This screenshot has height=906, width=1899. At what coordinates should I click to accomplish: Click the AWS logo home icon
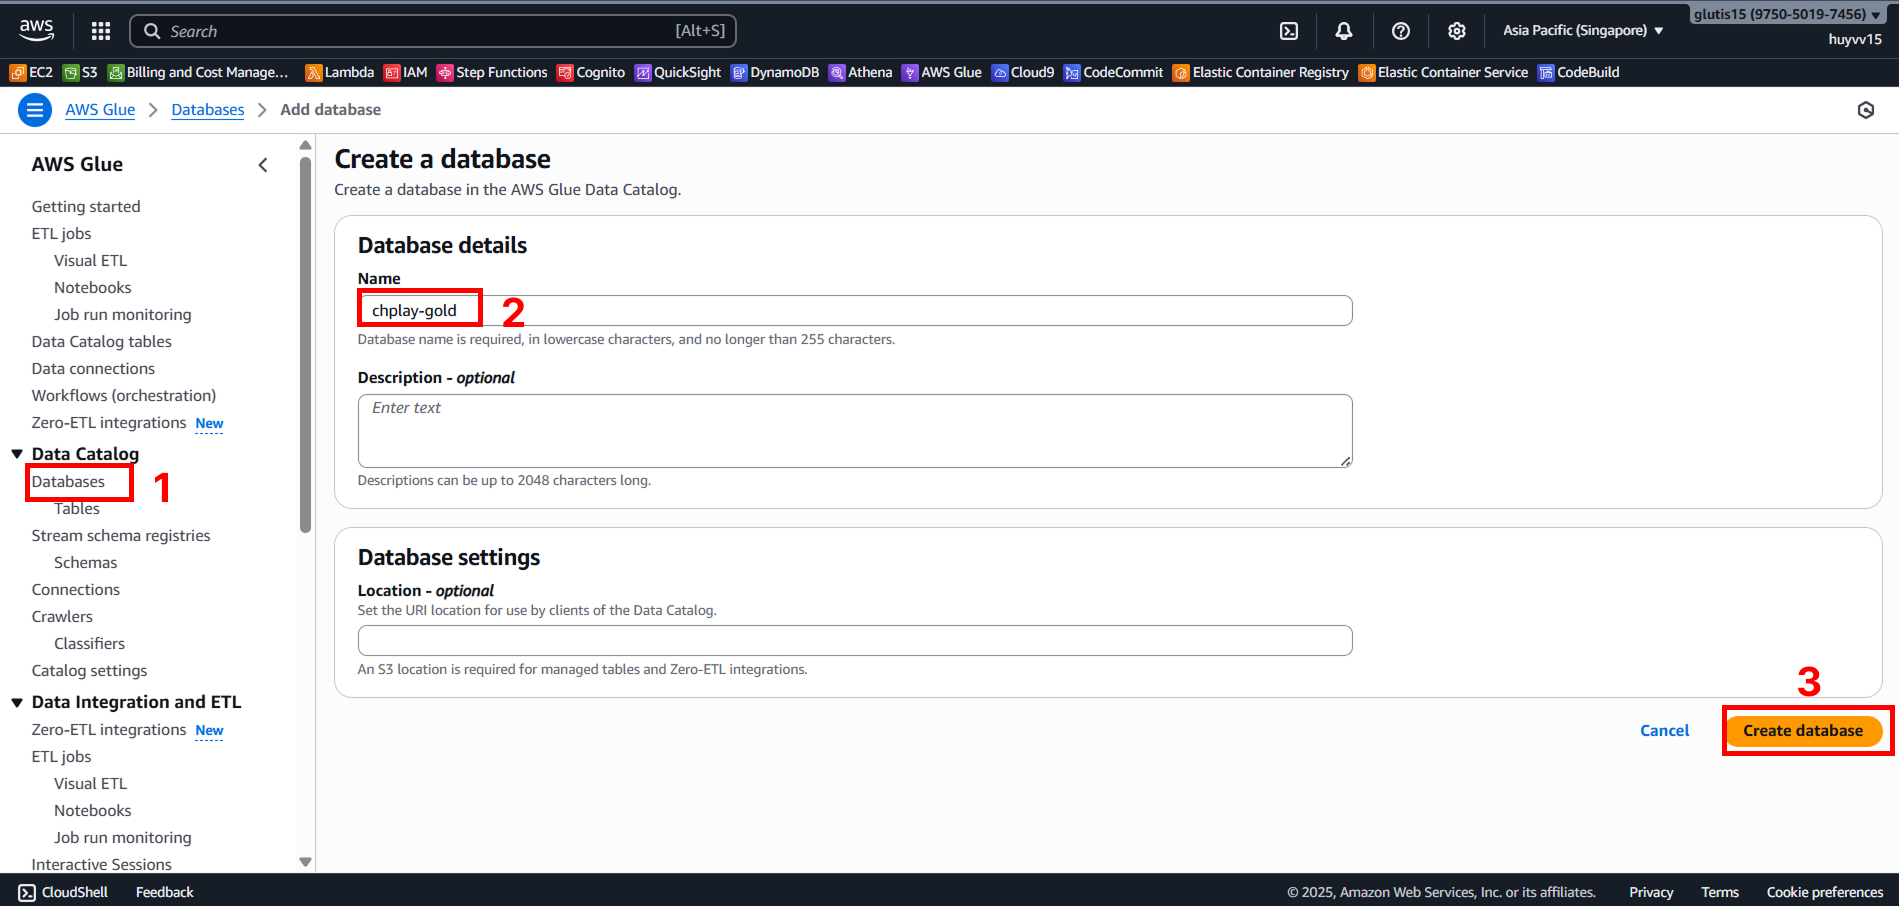(37, 31)
